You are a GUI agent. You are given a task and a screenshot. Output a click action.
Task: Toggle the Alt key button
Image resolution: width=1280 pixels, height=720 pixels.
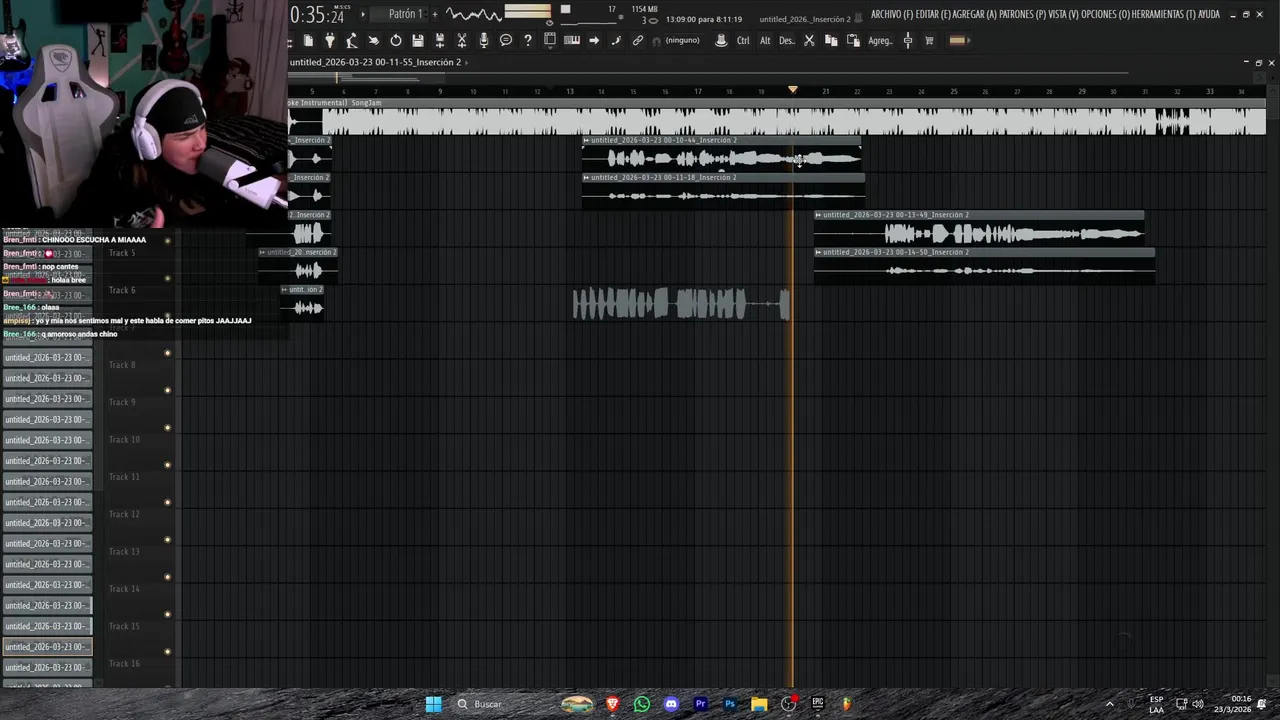pyautogui.click(x=765, y=40)
